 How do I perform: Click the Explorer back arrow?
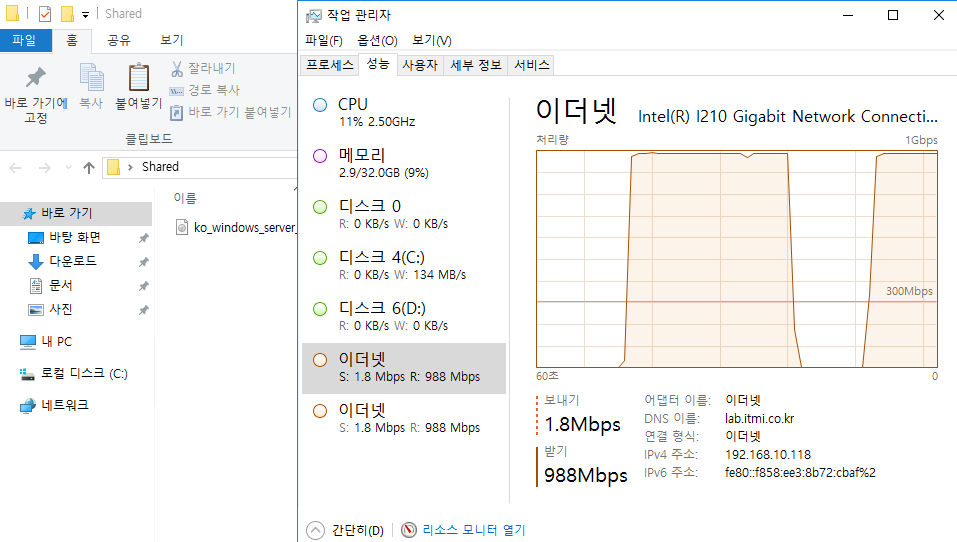(15, 167)
